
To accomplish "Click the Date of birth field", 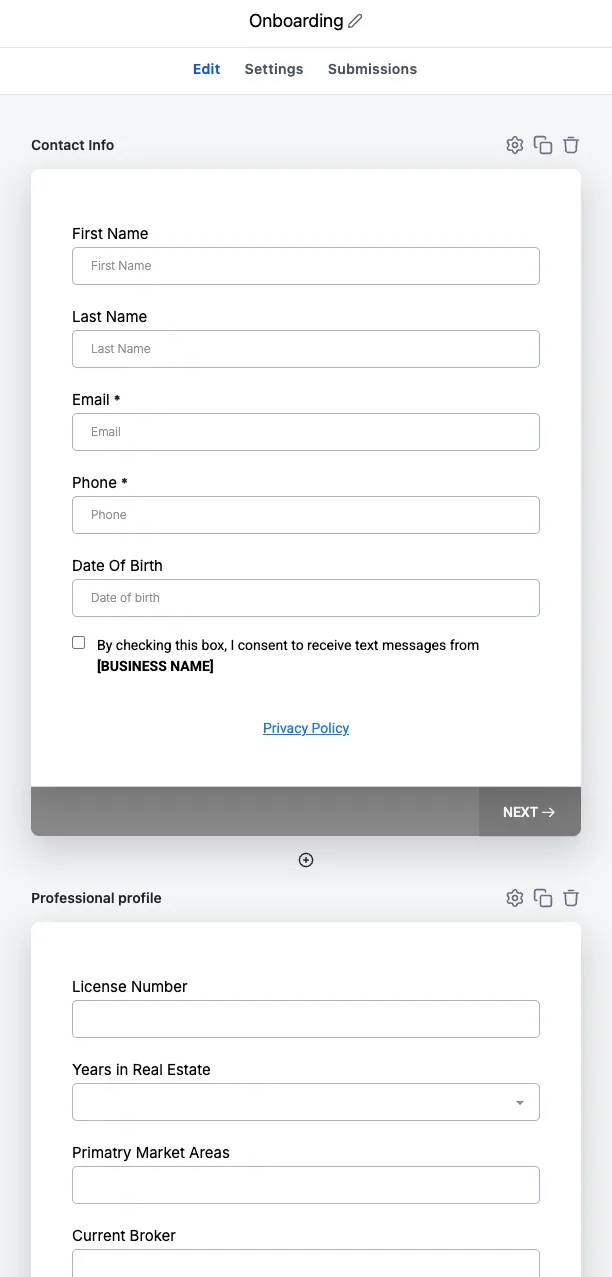I will pyautogui.click(x=306, y=598).
